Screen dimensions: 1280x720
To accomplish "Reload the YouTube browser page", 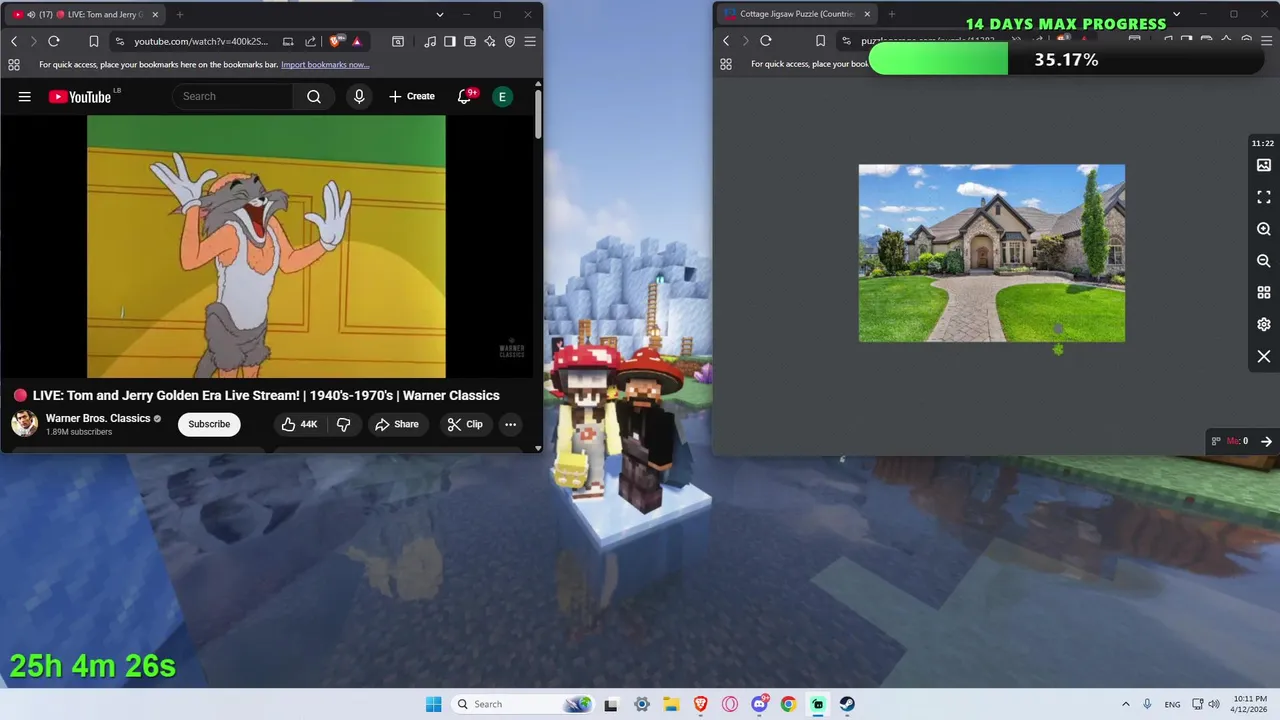I will pos(54,41).
